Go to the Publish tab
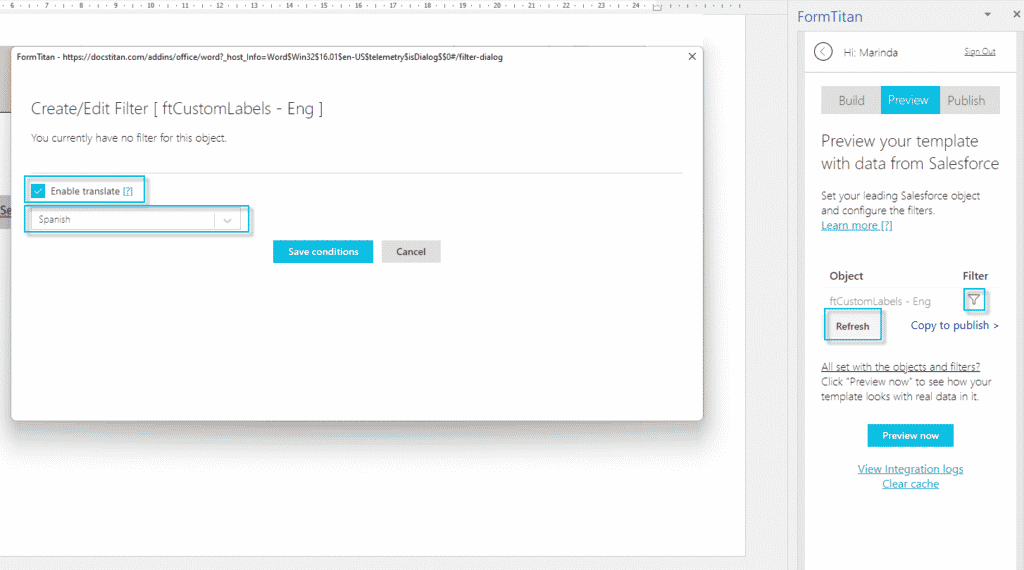The width and height of the screenshot is (1024, 570). click(x=969, y=101)
